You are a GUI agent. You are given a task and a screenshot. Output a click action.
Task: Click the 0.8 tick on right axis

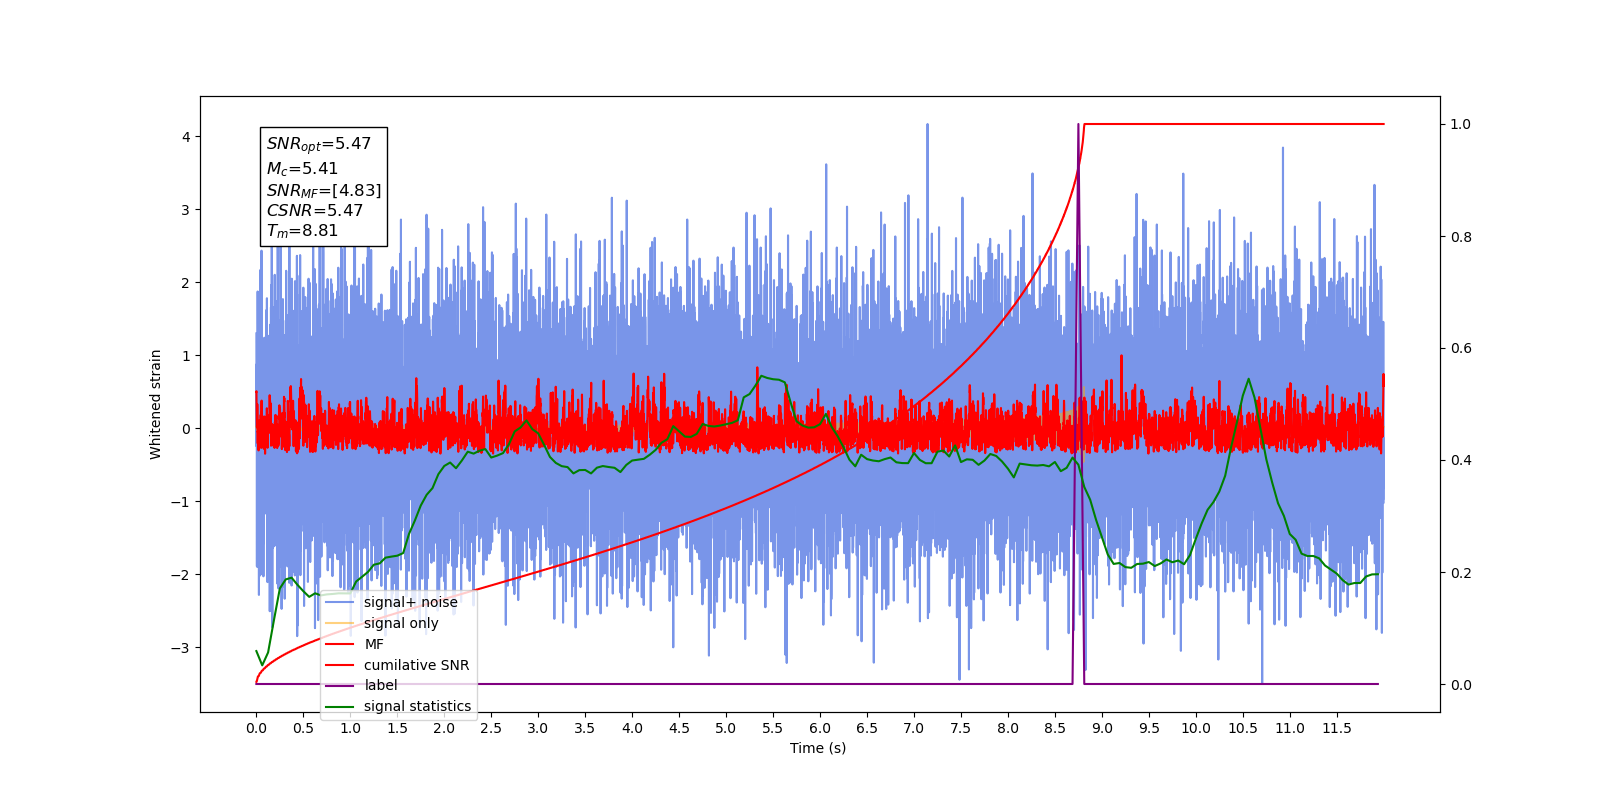click(x=1461, y=237)
